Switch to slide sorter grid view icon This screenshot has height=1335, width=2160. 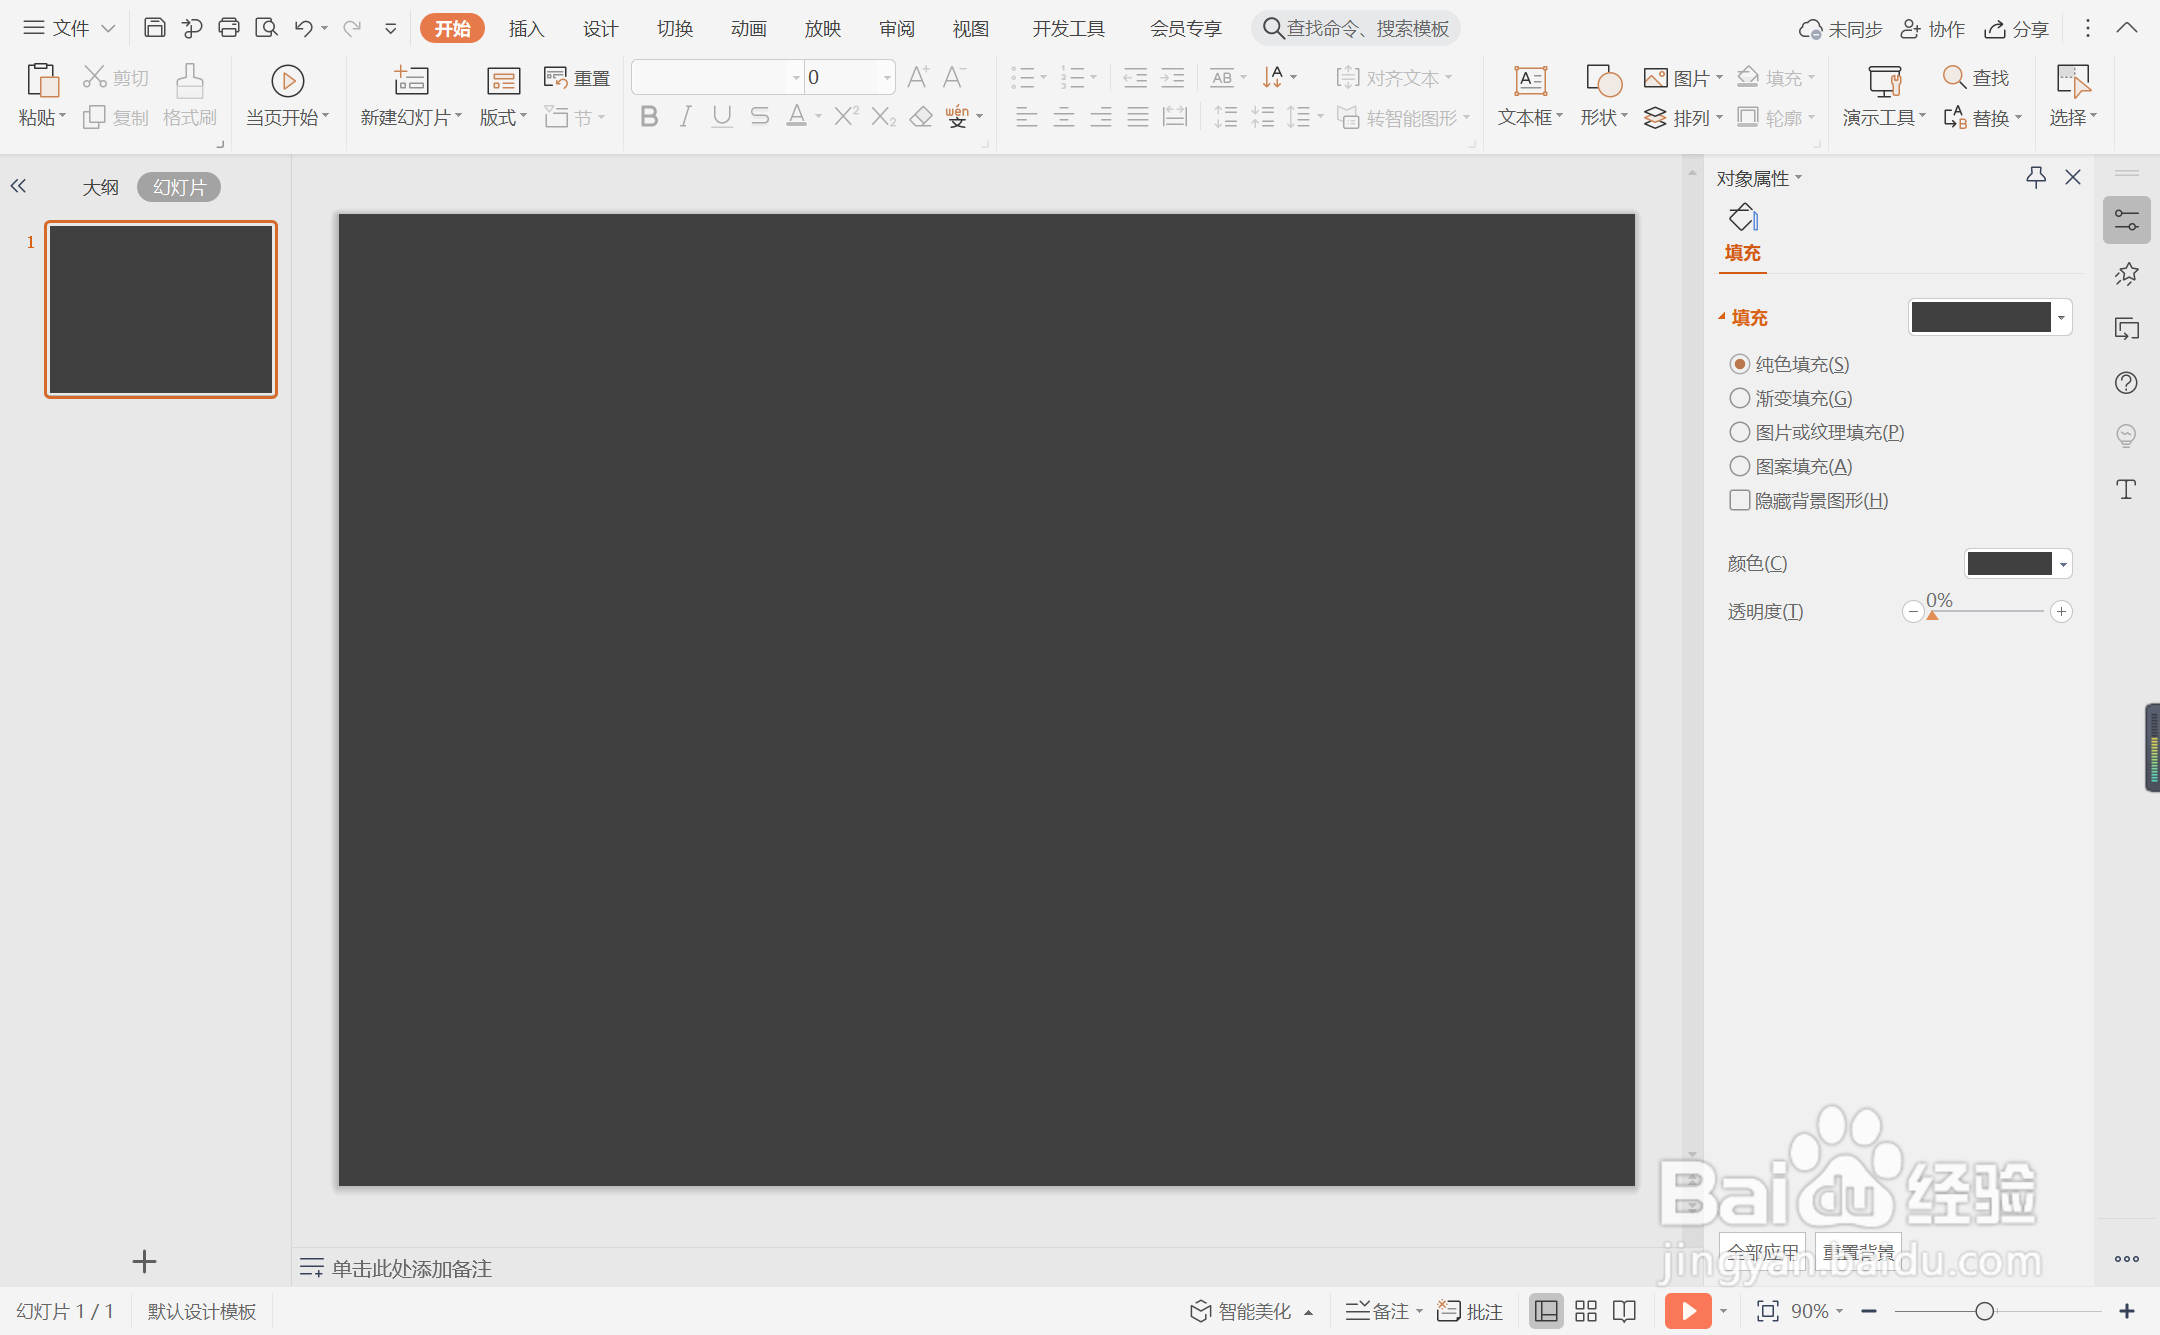(1586, 1311)
